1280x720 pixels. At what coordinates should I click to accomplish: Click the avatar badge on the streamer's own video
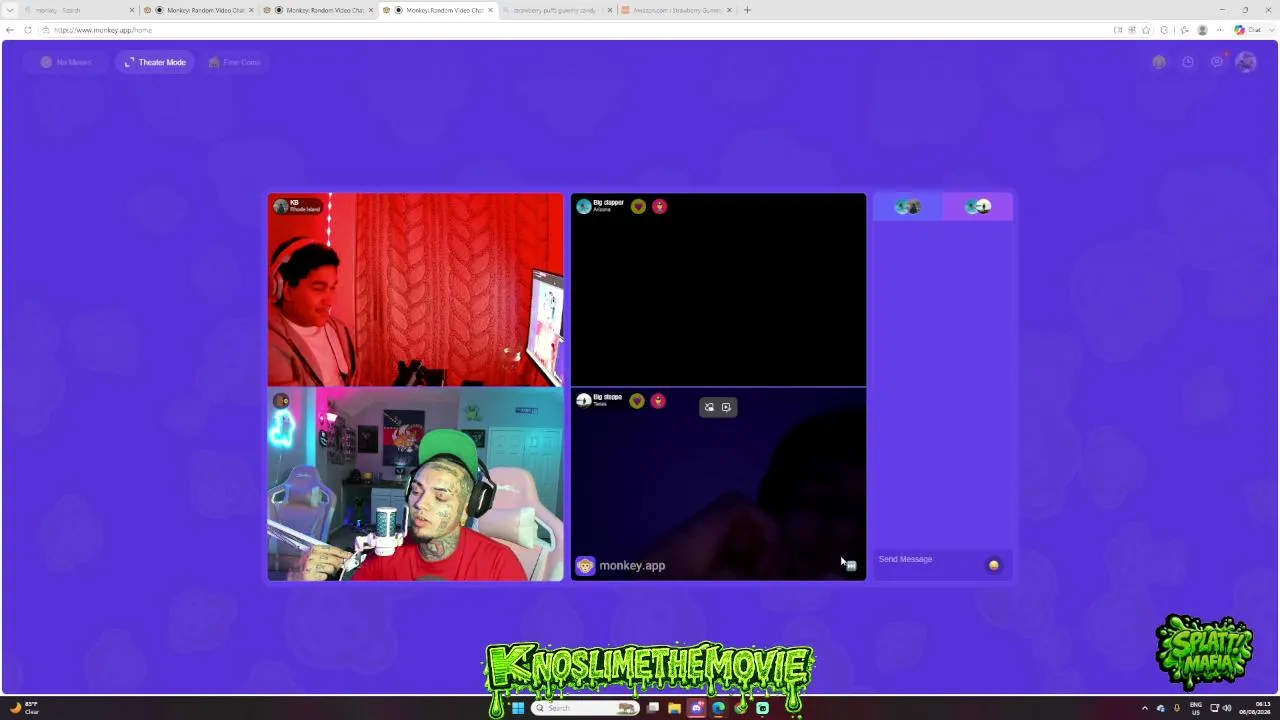point(281,401)
